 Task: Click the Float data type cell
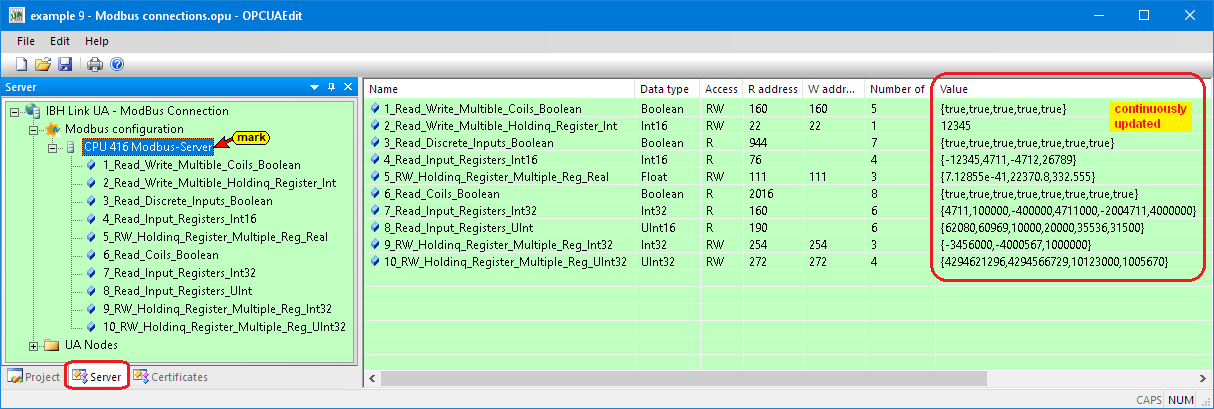pyautogui.click(x=654, y=177)
